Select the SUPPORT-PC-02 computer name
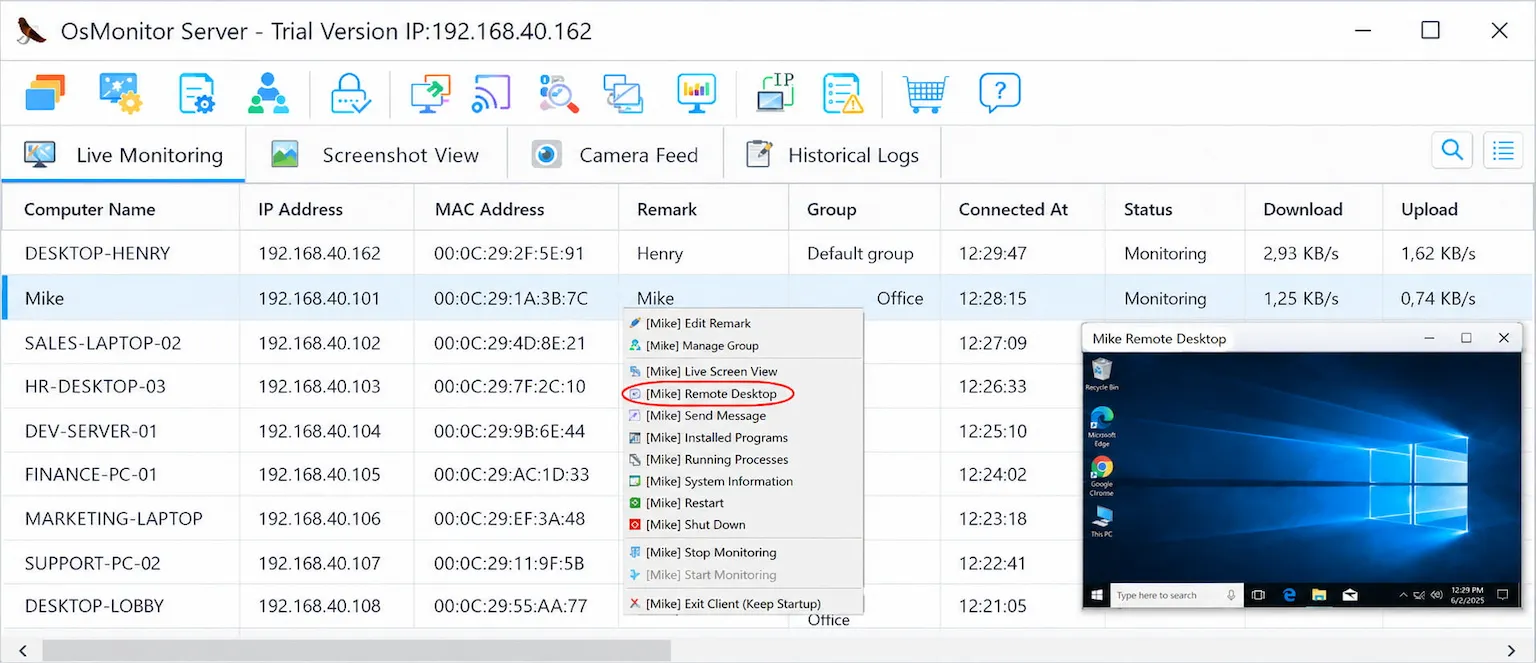1536x663 pixels. (x=92, y=563)
